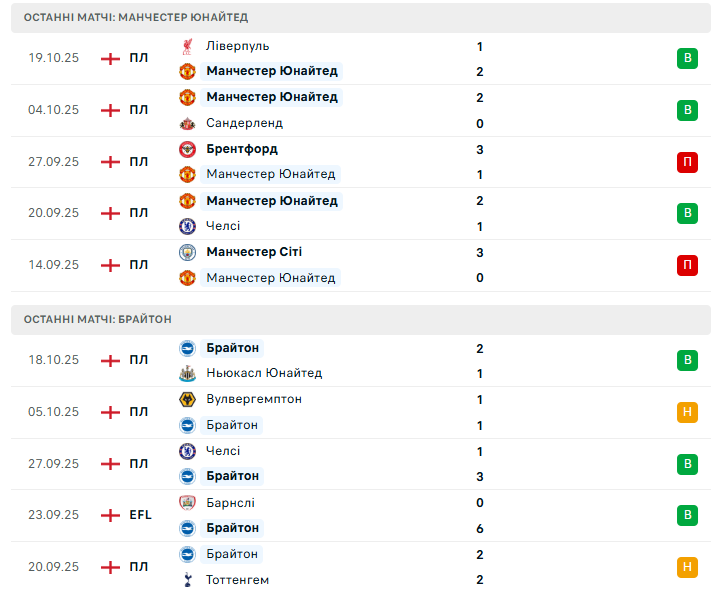This screenshot has width=721, height=595.
Task: Open the Ньюкасл Юнайтед team link
Action: coord(264,373)
